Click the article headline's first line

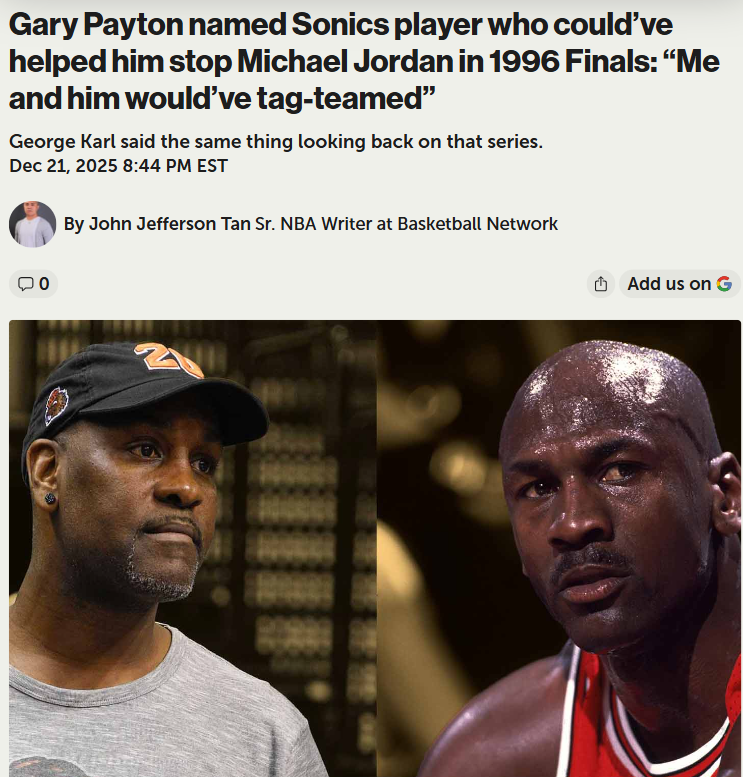click(x=341, y=25)
